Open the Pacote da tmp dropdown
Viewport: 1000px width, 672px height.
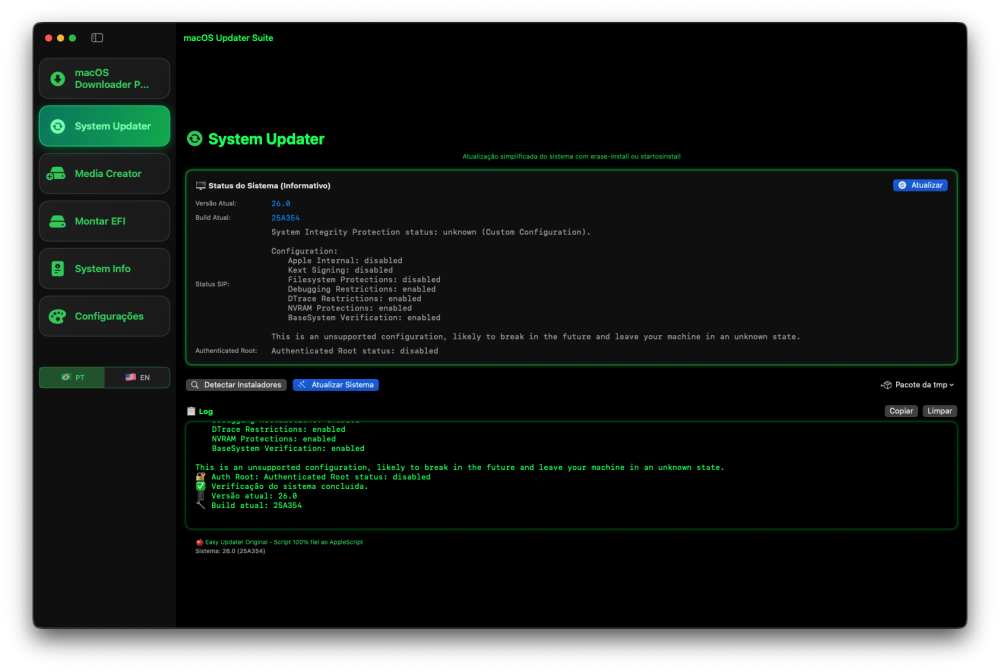[918, 384]
